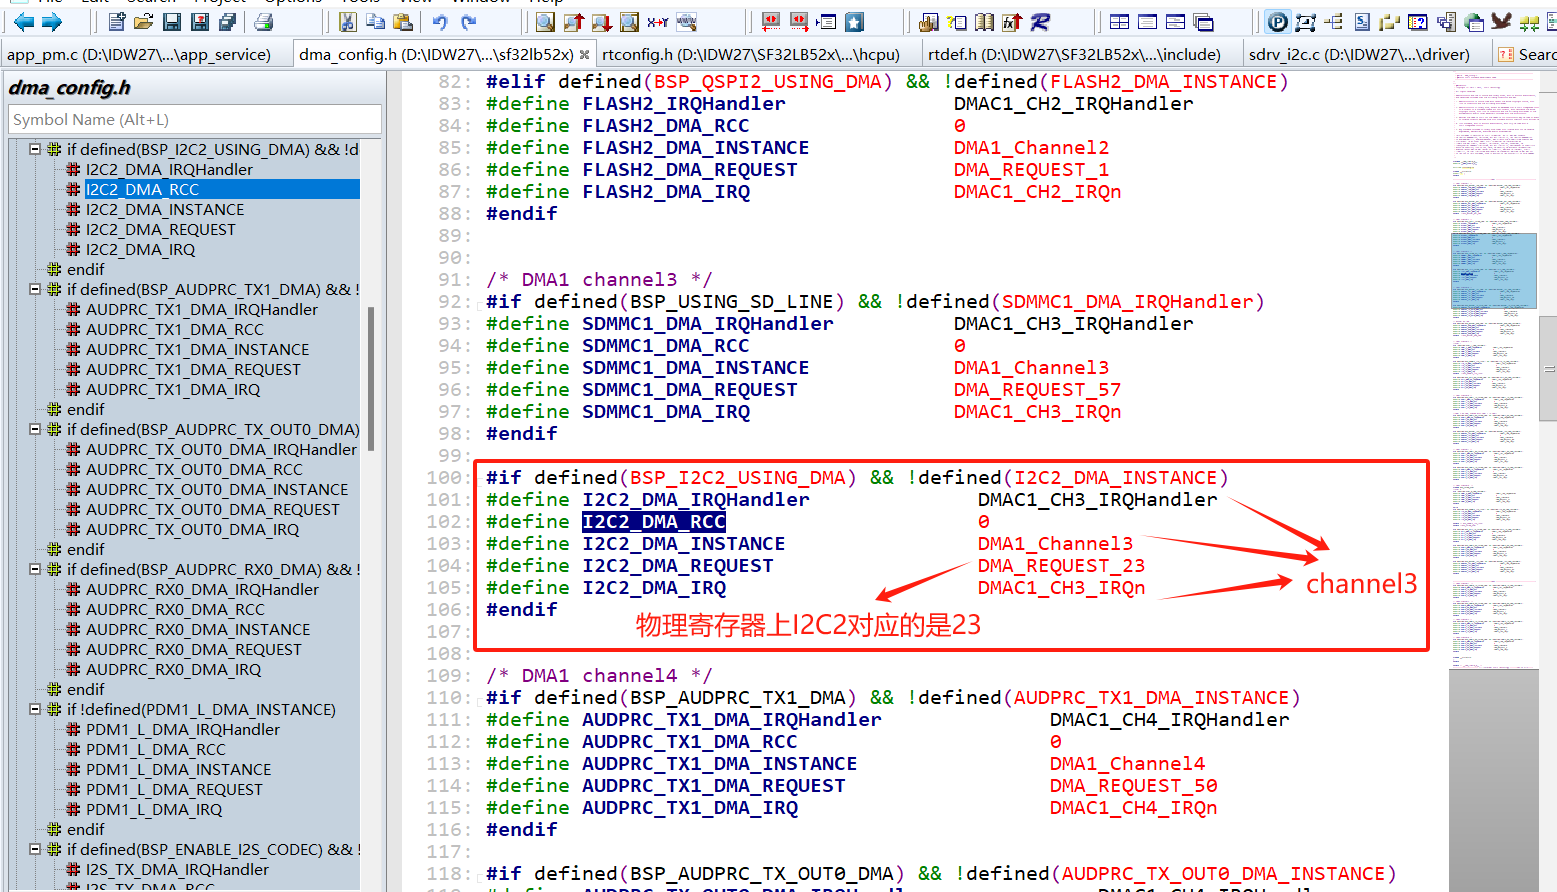Close the dma_config.h tab
The width and height of the screenshot is (1557, 892).
click(584, 54)
